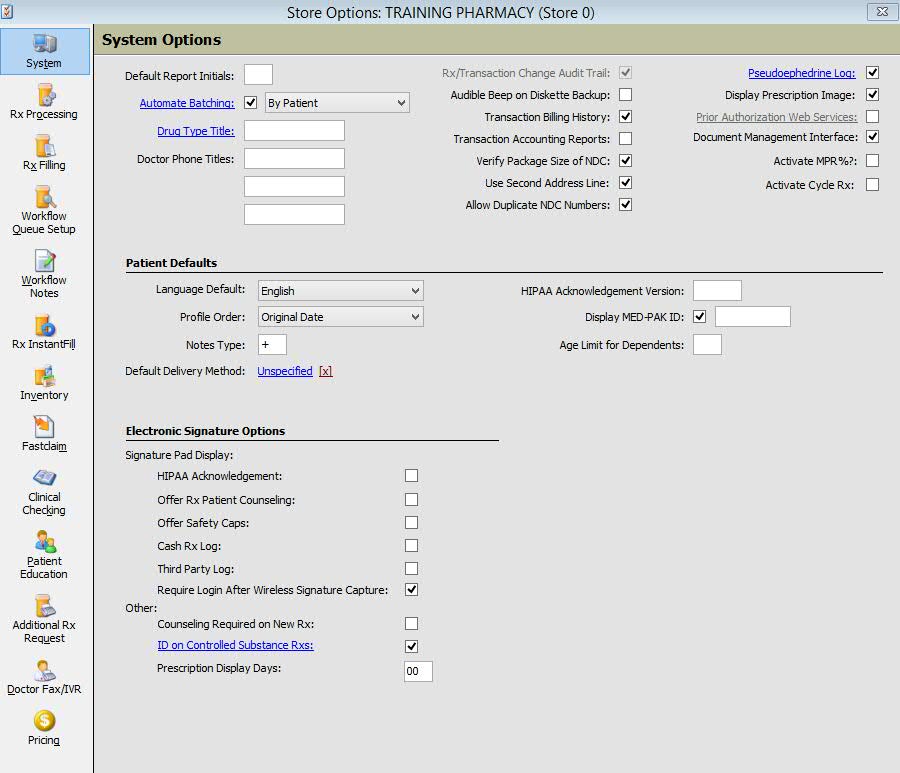Toggle Display MED-PAK ID checkbox
This screenshot has width=900, height=773.
[700, 317]
